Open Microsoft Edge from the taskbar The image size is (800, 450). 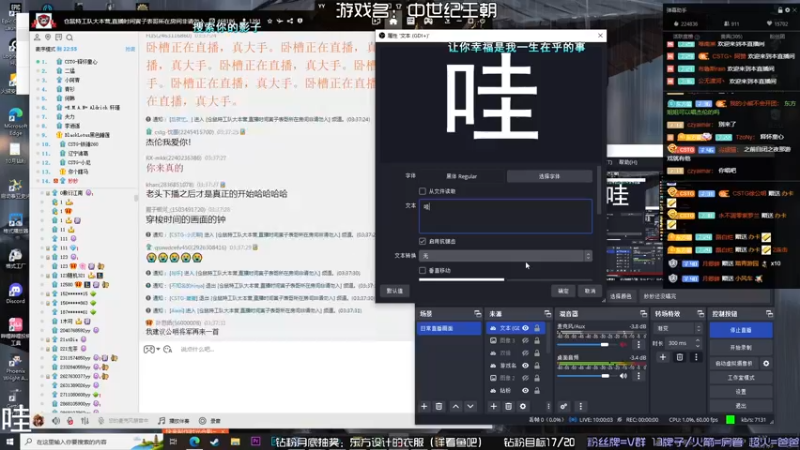click(194, 441)
